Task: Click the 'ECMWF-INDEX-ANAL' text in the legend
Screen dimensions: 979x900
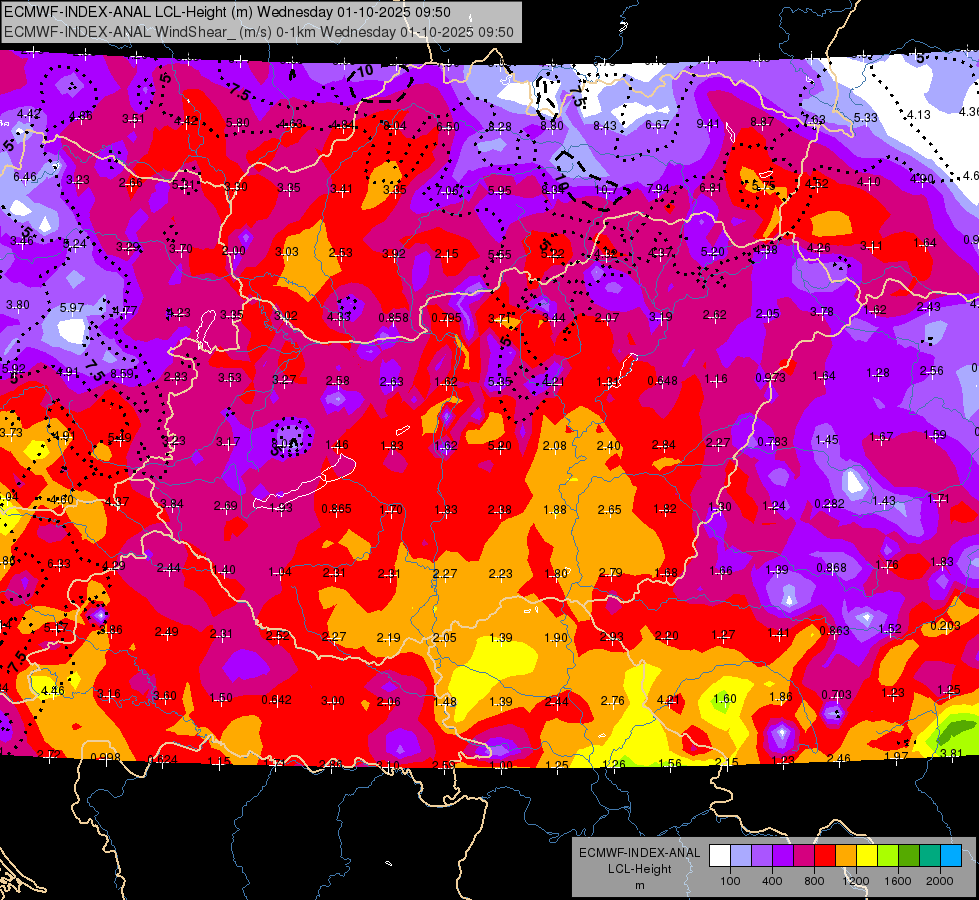Action: click(x=639, y=853)
